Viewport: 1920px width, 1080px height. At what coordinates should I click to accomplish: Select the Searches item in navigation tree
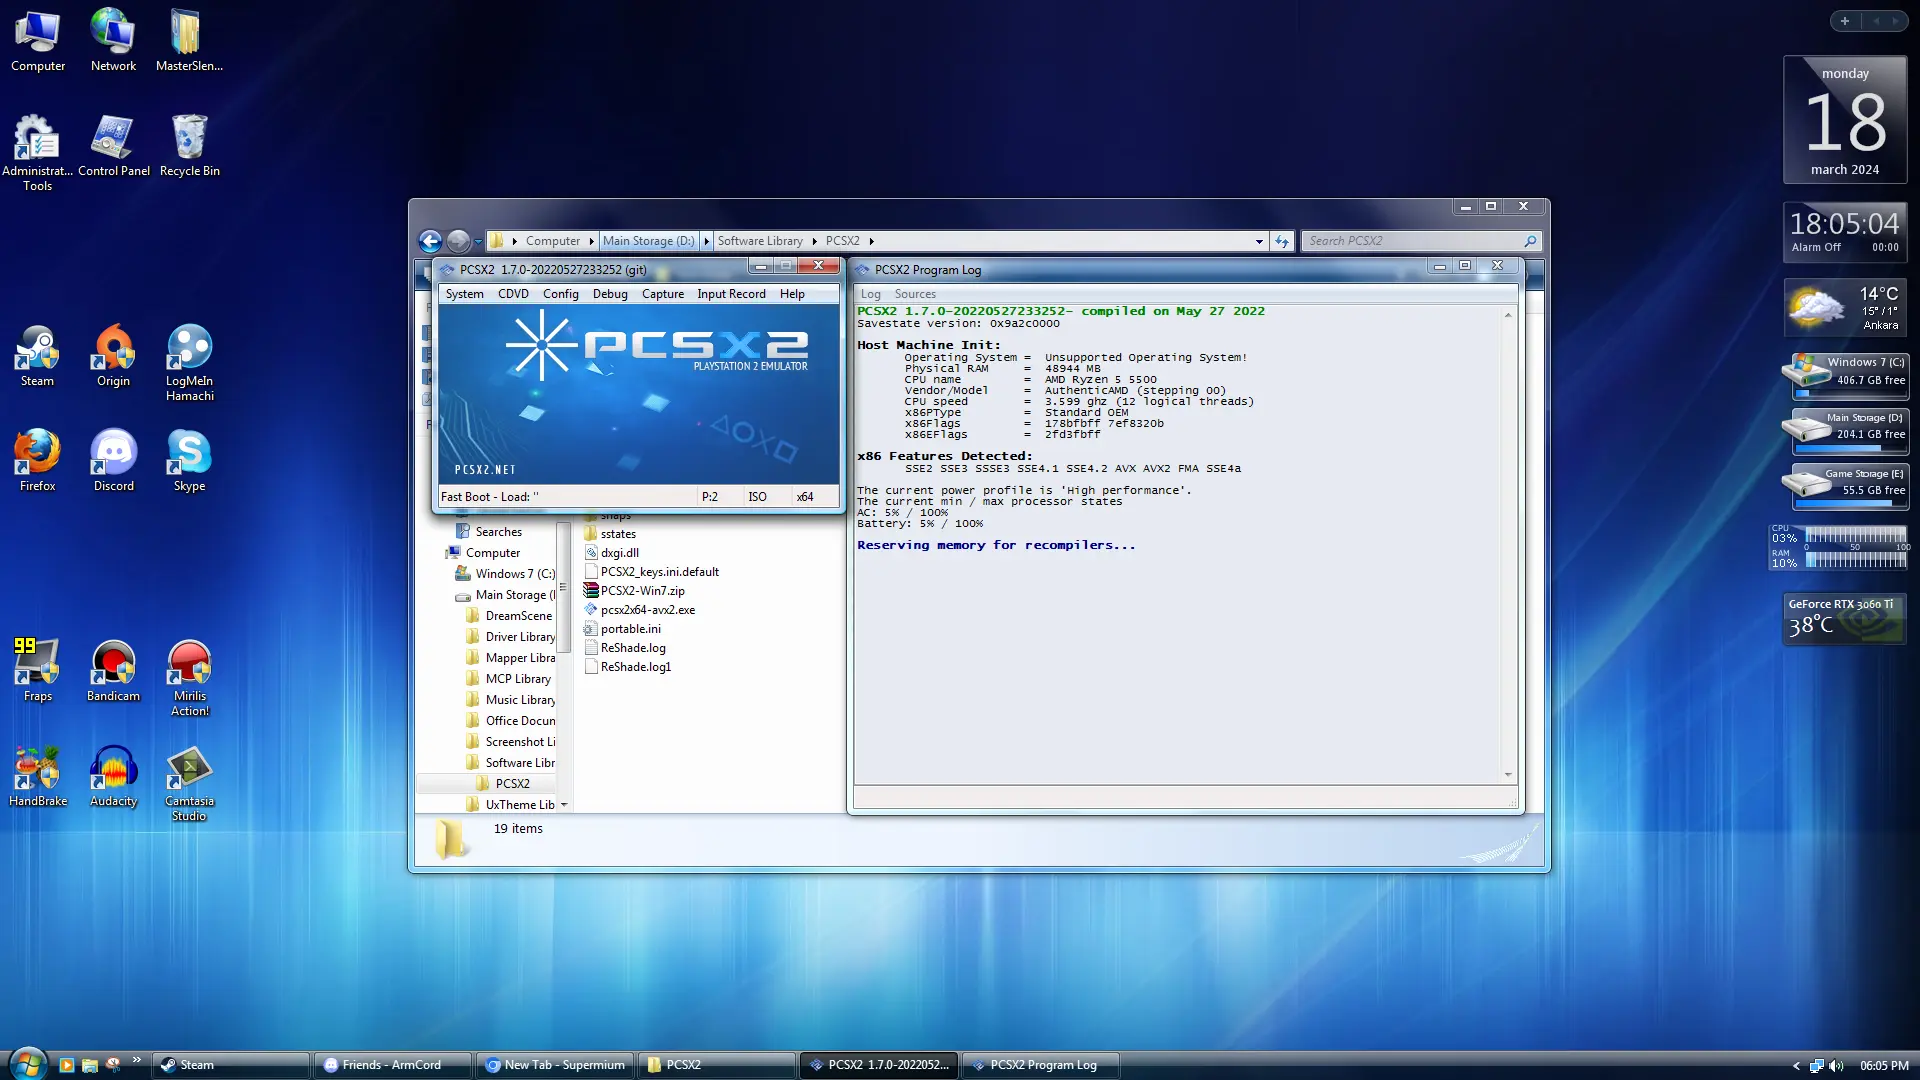498,532
